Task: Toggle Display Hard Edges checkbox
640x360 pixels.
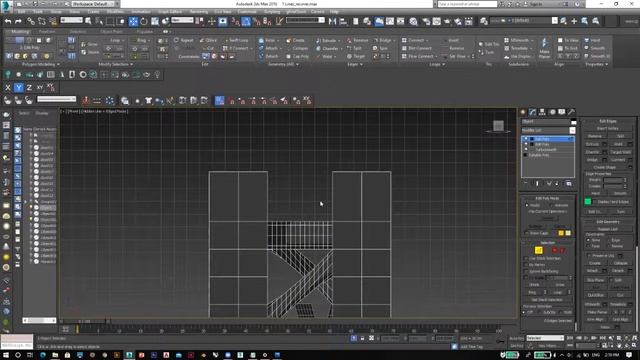Action: point(596,202)
